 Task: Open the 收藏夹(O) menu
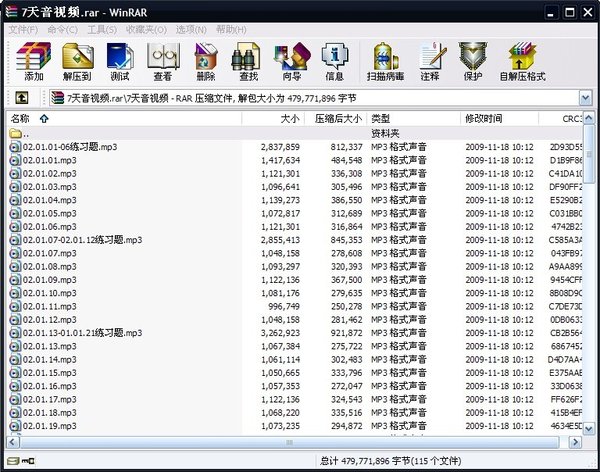tap(146, 29)
